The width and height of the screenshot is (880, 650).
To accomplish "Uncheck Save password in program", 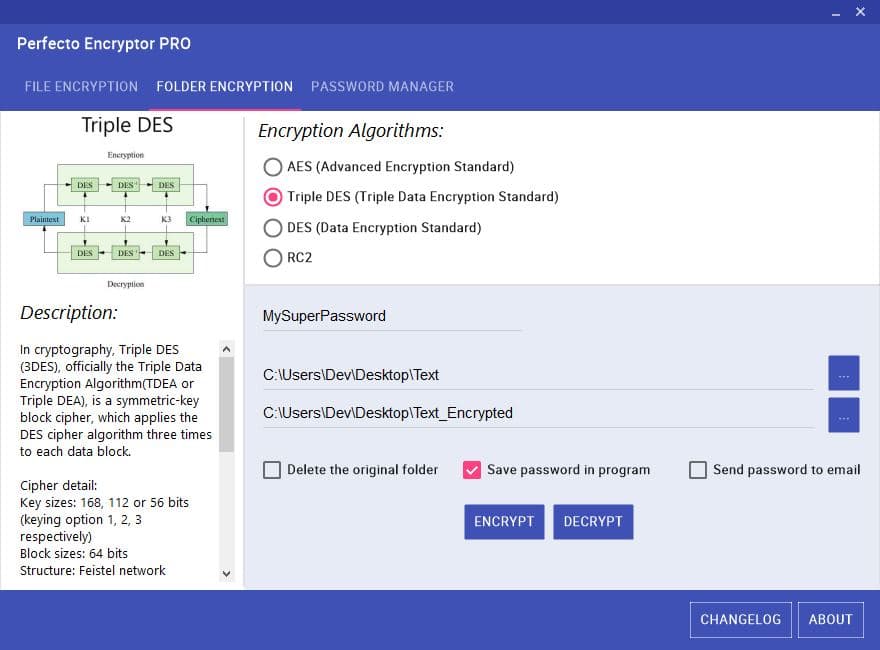I will [472, 470].
